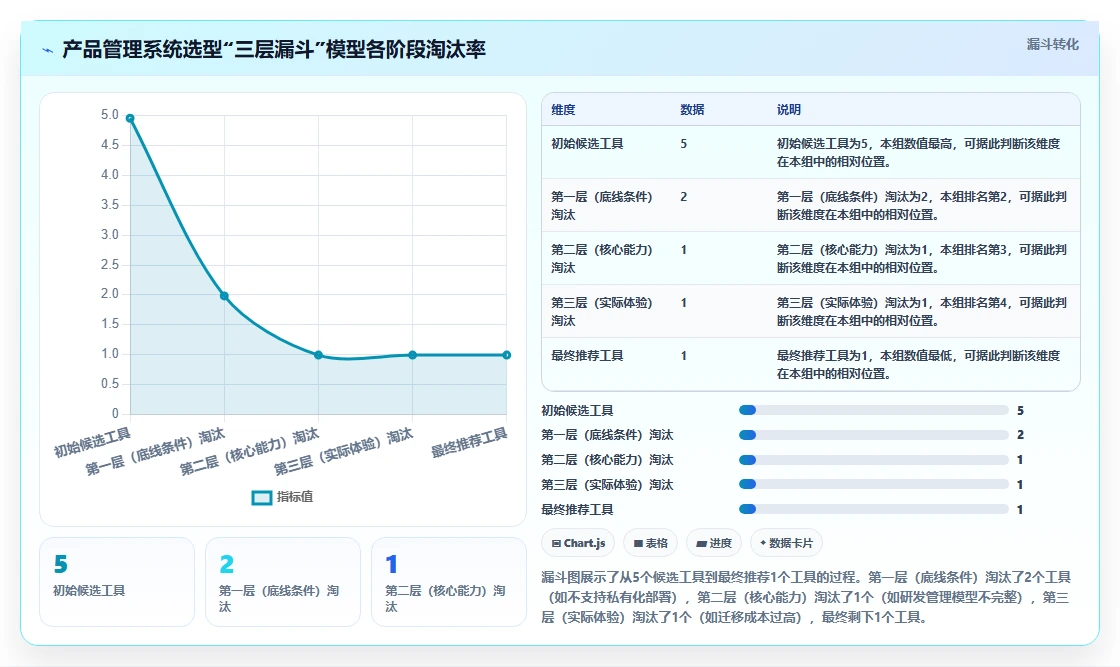This screenshot has width=1120, height=667.
Task: Click the chart data point at 5.0
Action: pyautogui.click(x=130, y=119)
